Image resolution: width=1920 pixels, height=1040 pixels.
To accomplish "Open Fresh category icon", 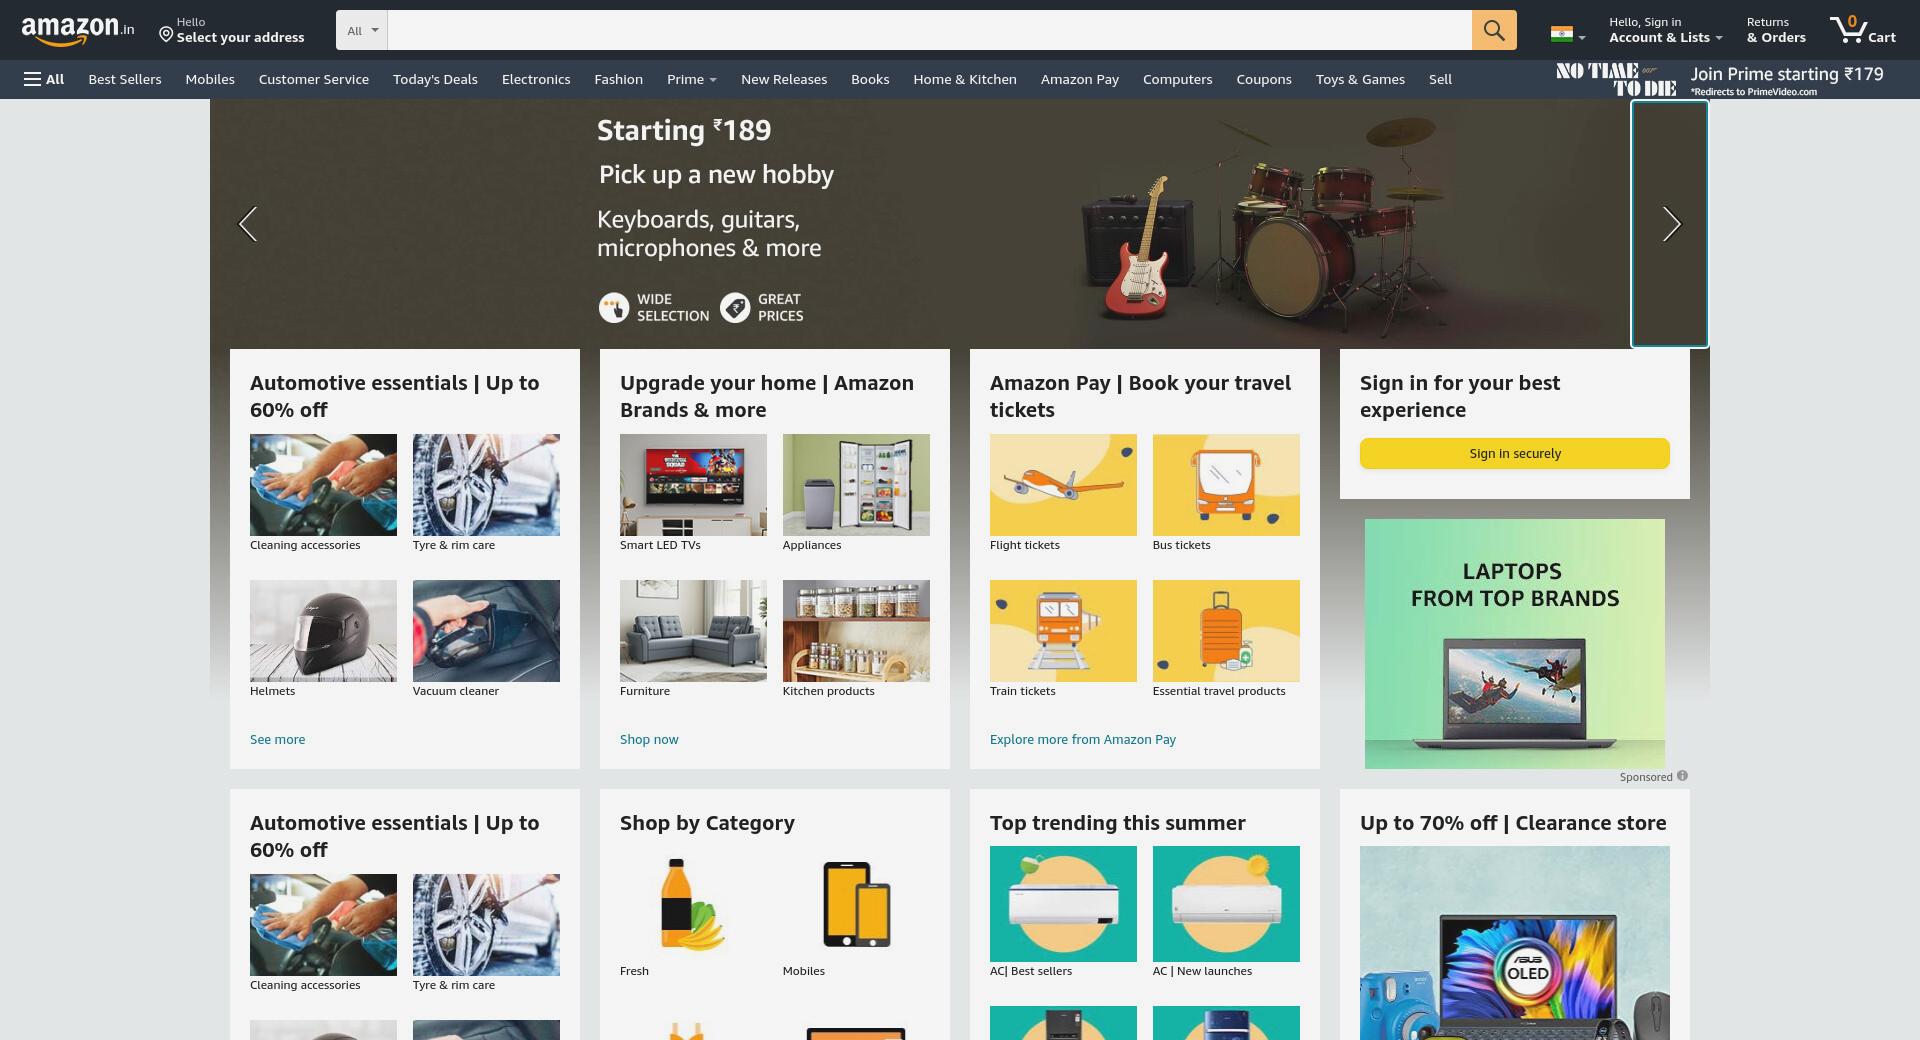I will 693,904.
